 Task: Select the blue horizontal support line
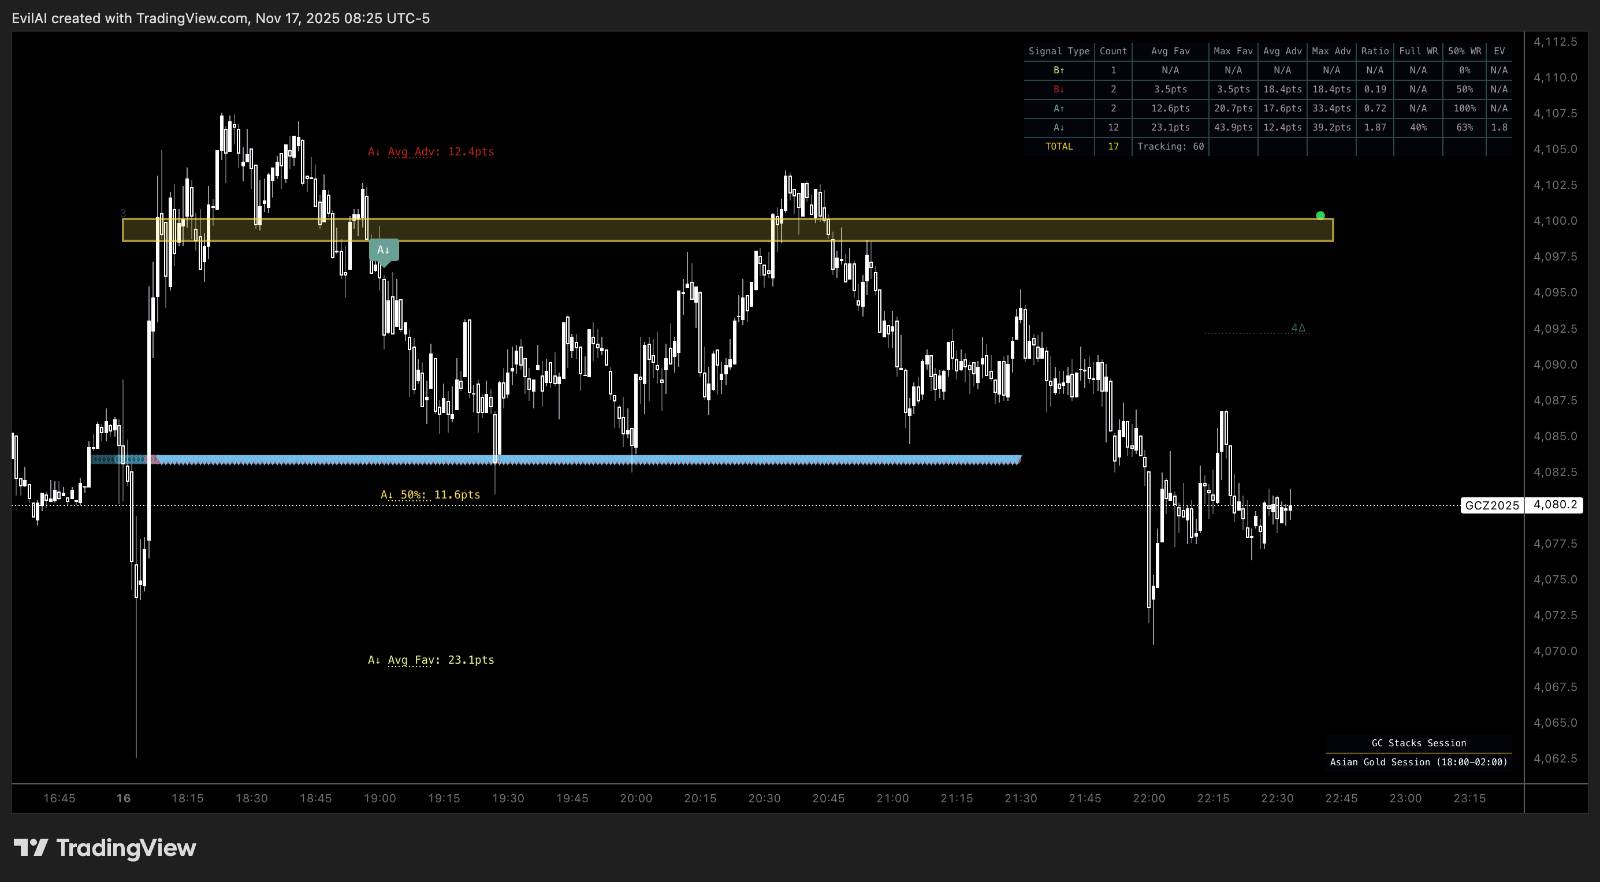coord(600,460)
